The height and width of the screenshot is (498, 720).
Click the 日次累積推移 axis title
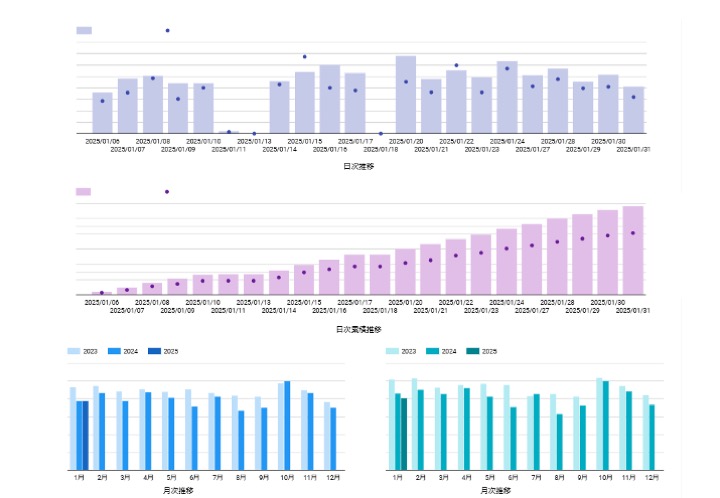[x=358, y=328]
